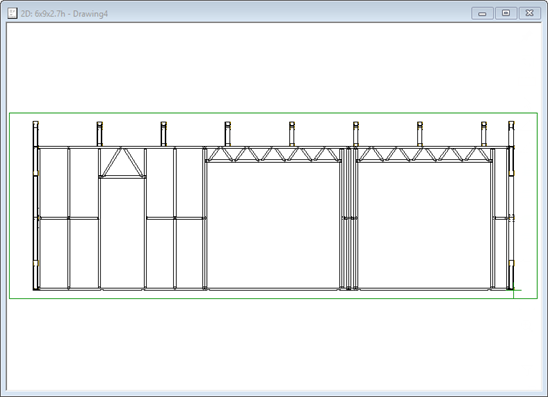This screenshot has width=548, height=397.
Task: Select the bottom plate under left opening
Action: (x=273, y=289)
